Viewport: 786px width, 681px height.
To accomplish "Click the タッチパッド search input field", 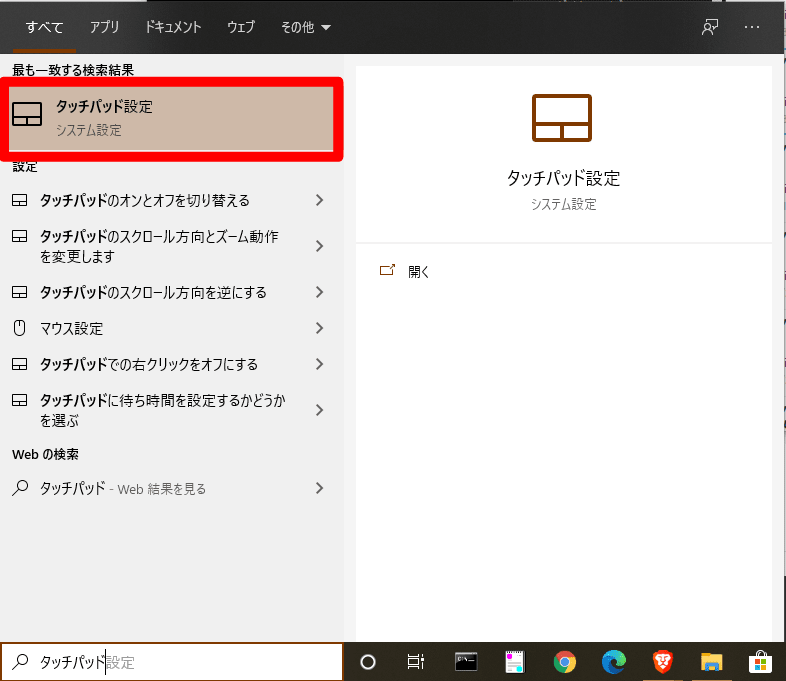I will click(x=171, y=662).
